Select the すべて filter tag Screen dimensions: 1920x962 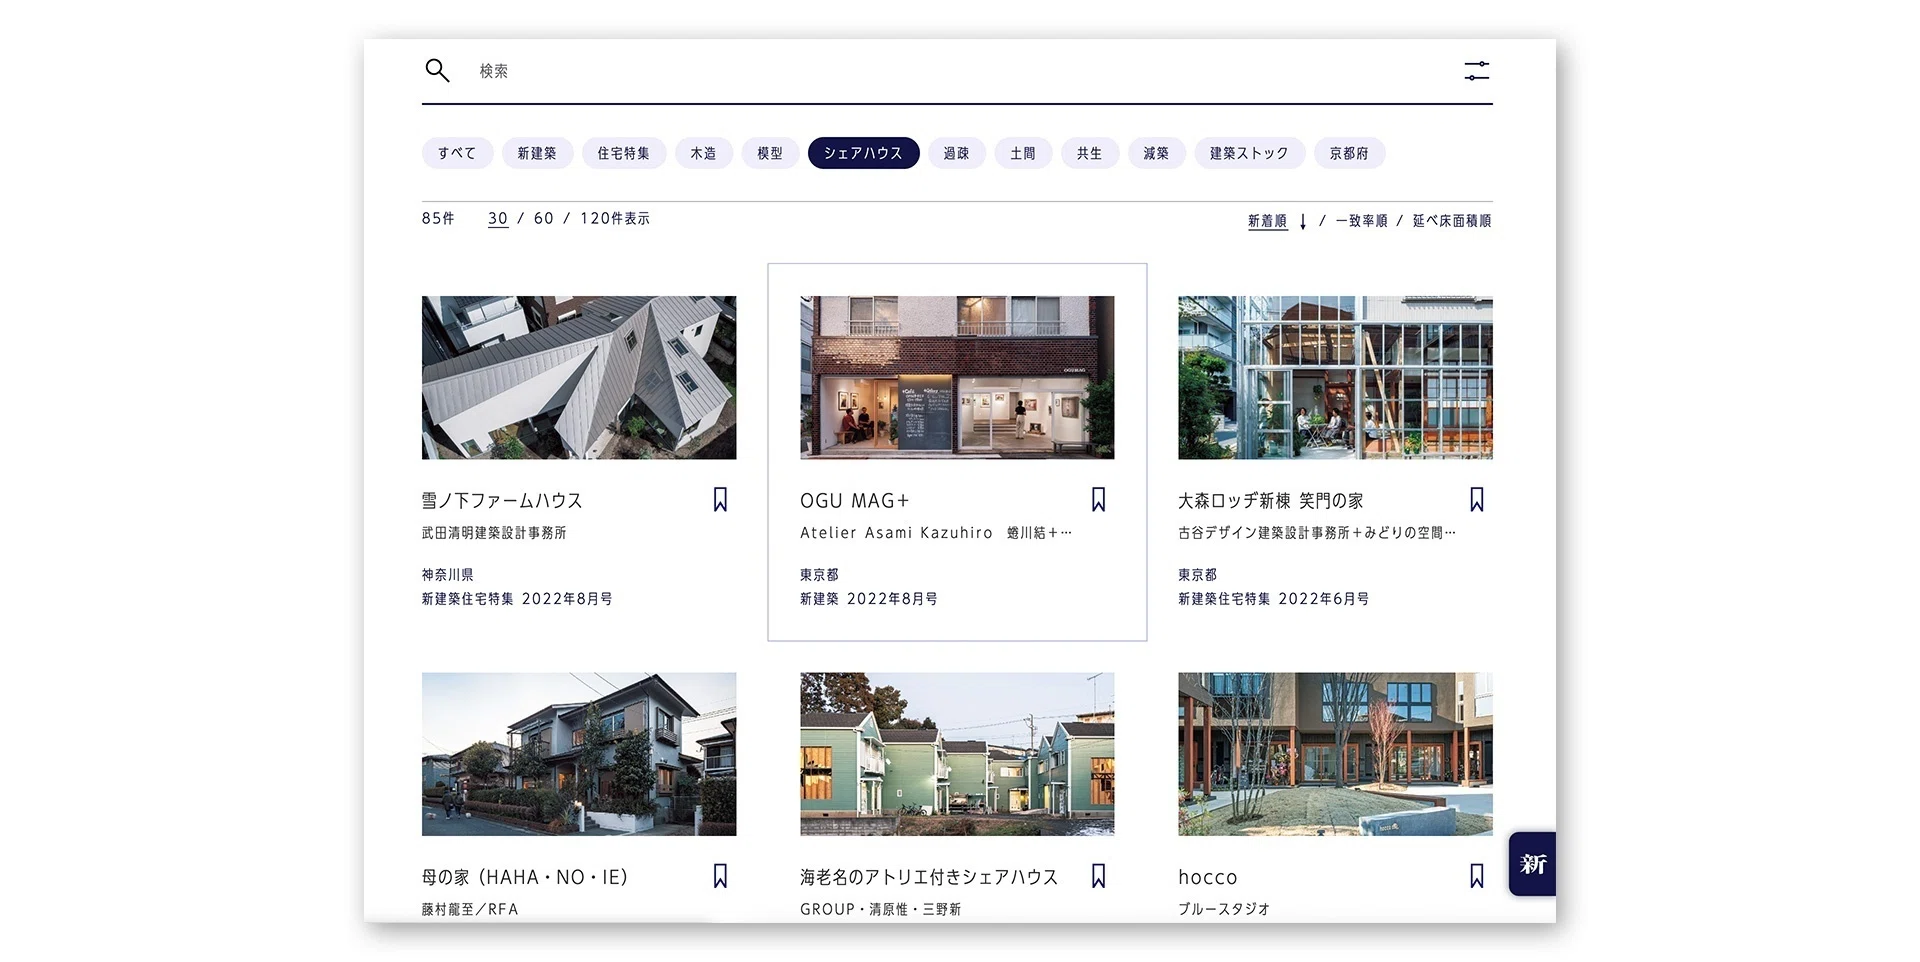(x=457, y=153)
